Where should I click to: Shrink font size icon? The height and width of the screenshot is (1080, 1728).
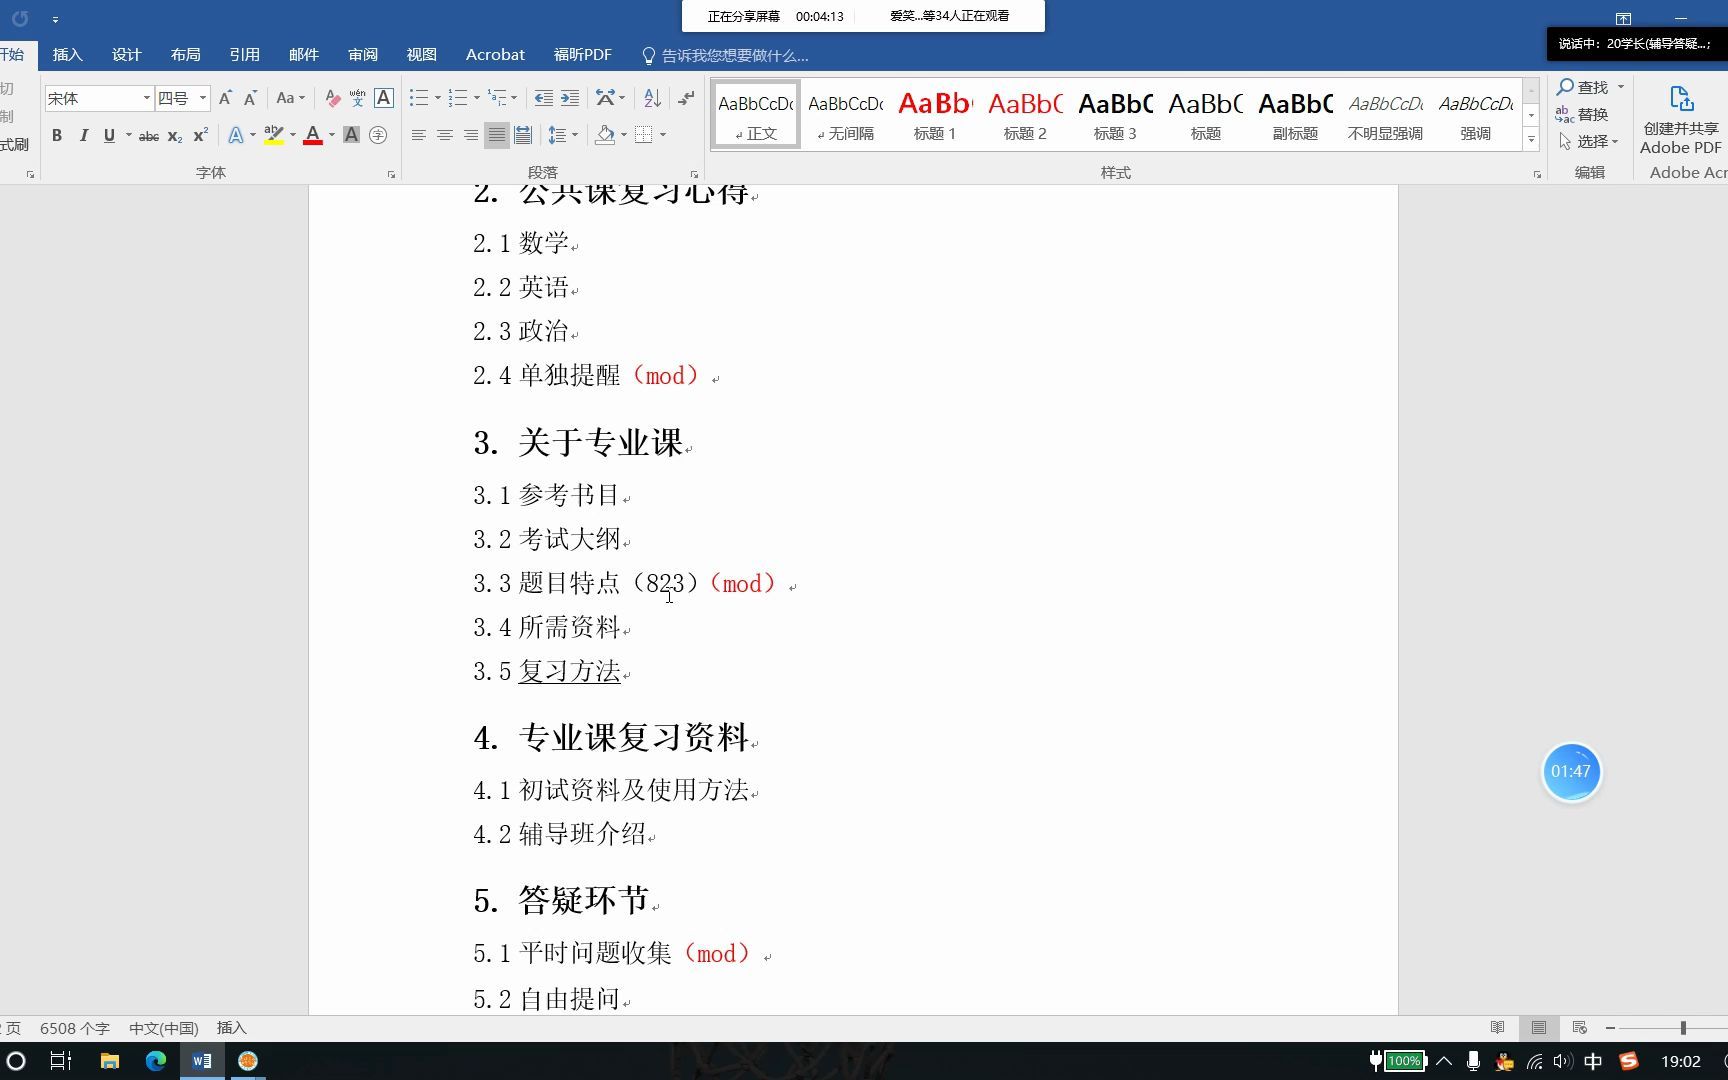pyautogui.click(x=250, y=98)
